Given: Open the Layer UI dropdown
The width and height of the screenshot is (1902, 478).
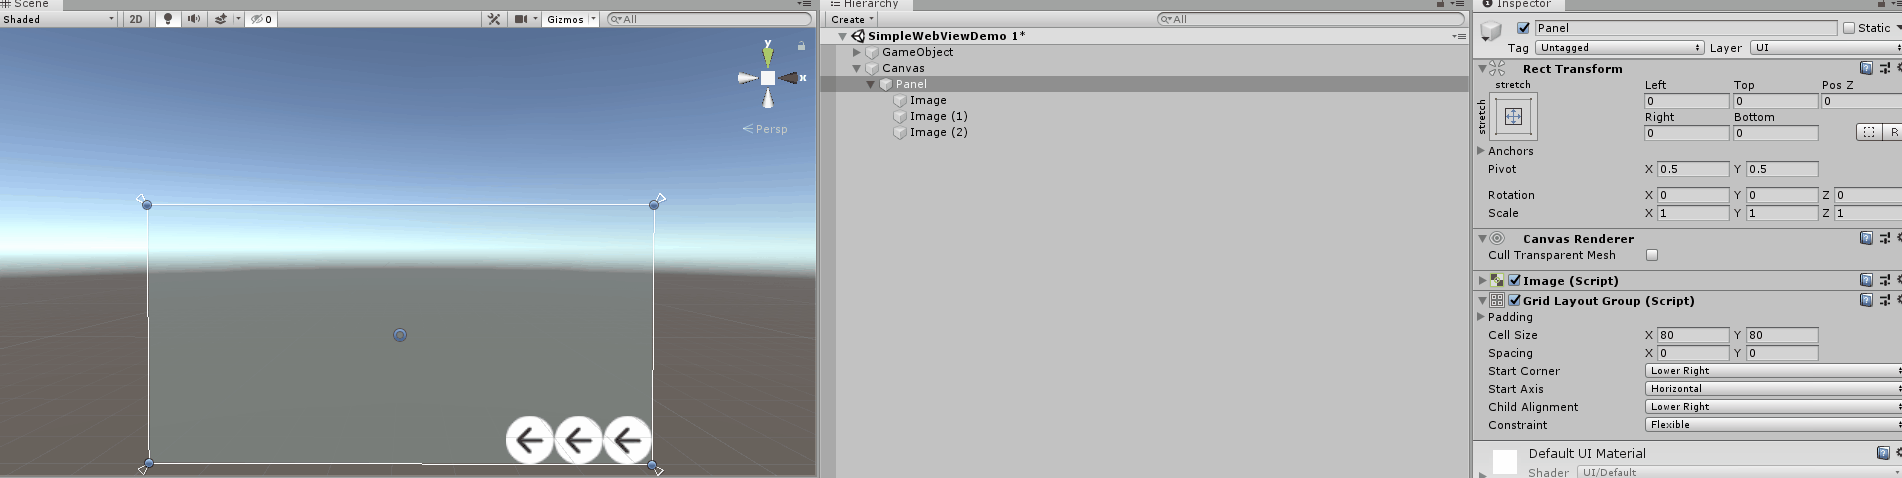Looking at the screenshot, I should 1826,48.
